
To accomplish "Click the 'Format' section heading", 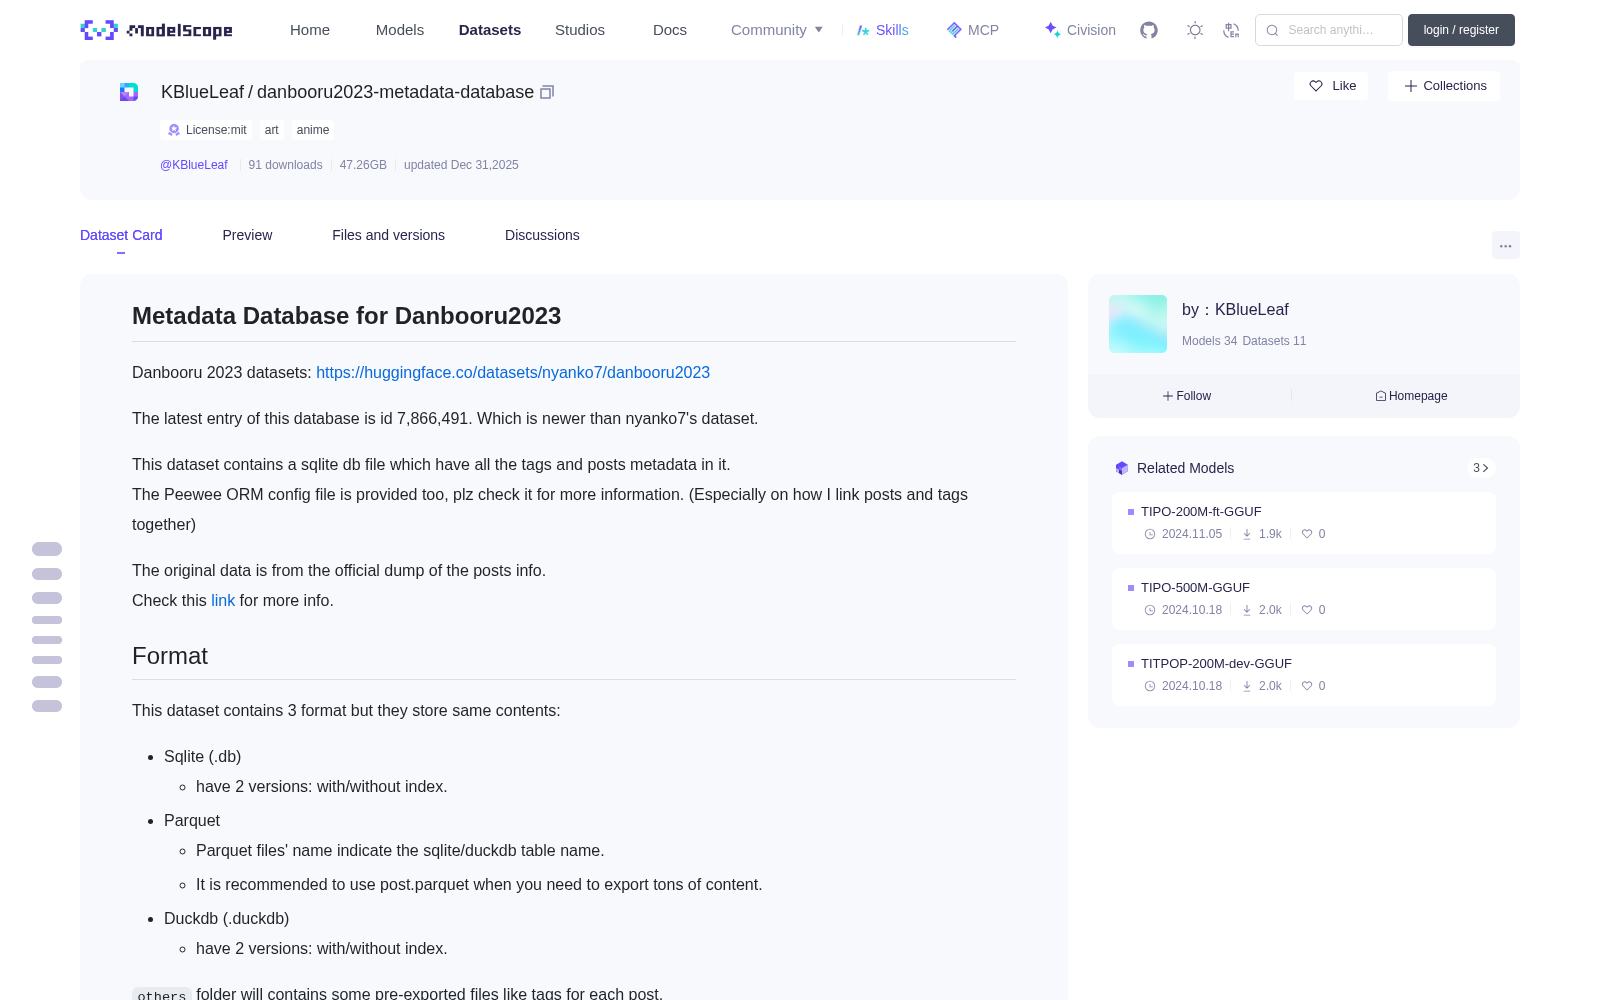I will click(170, 656).
